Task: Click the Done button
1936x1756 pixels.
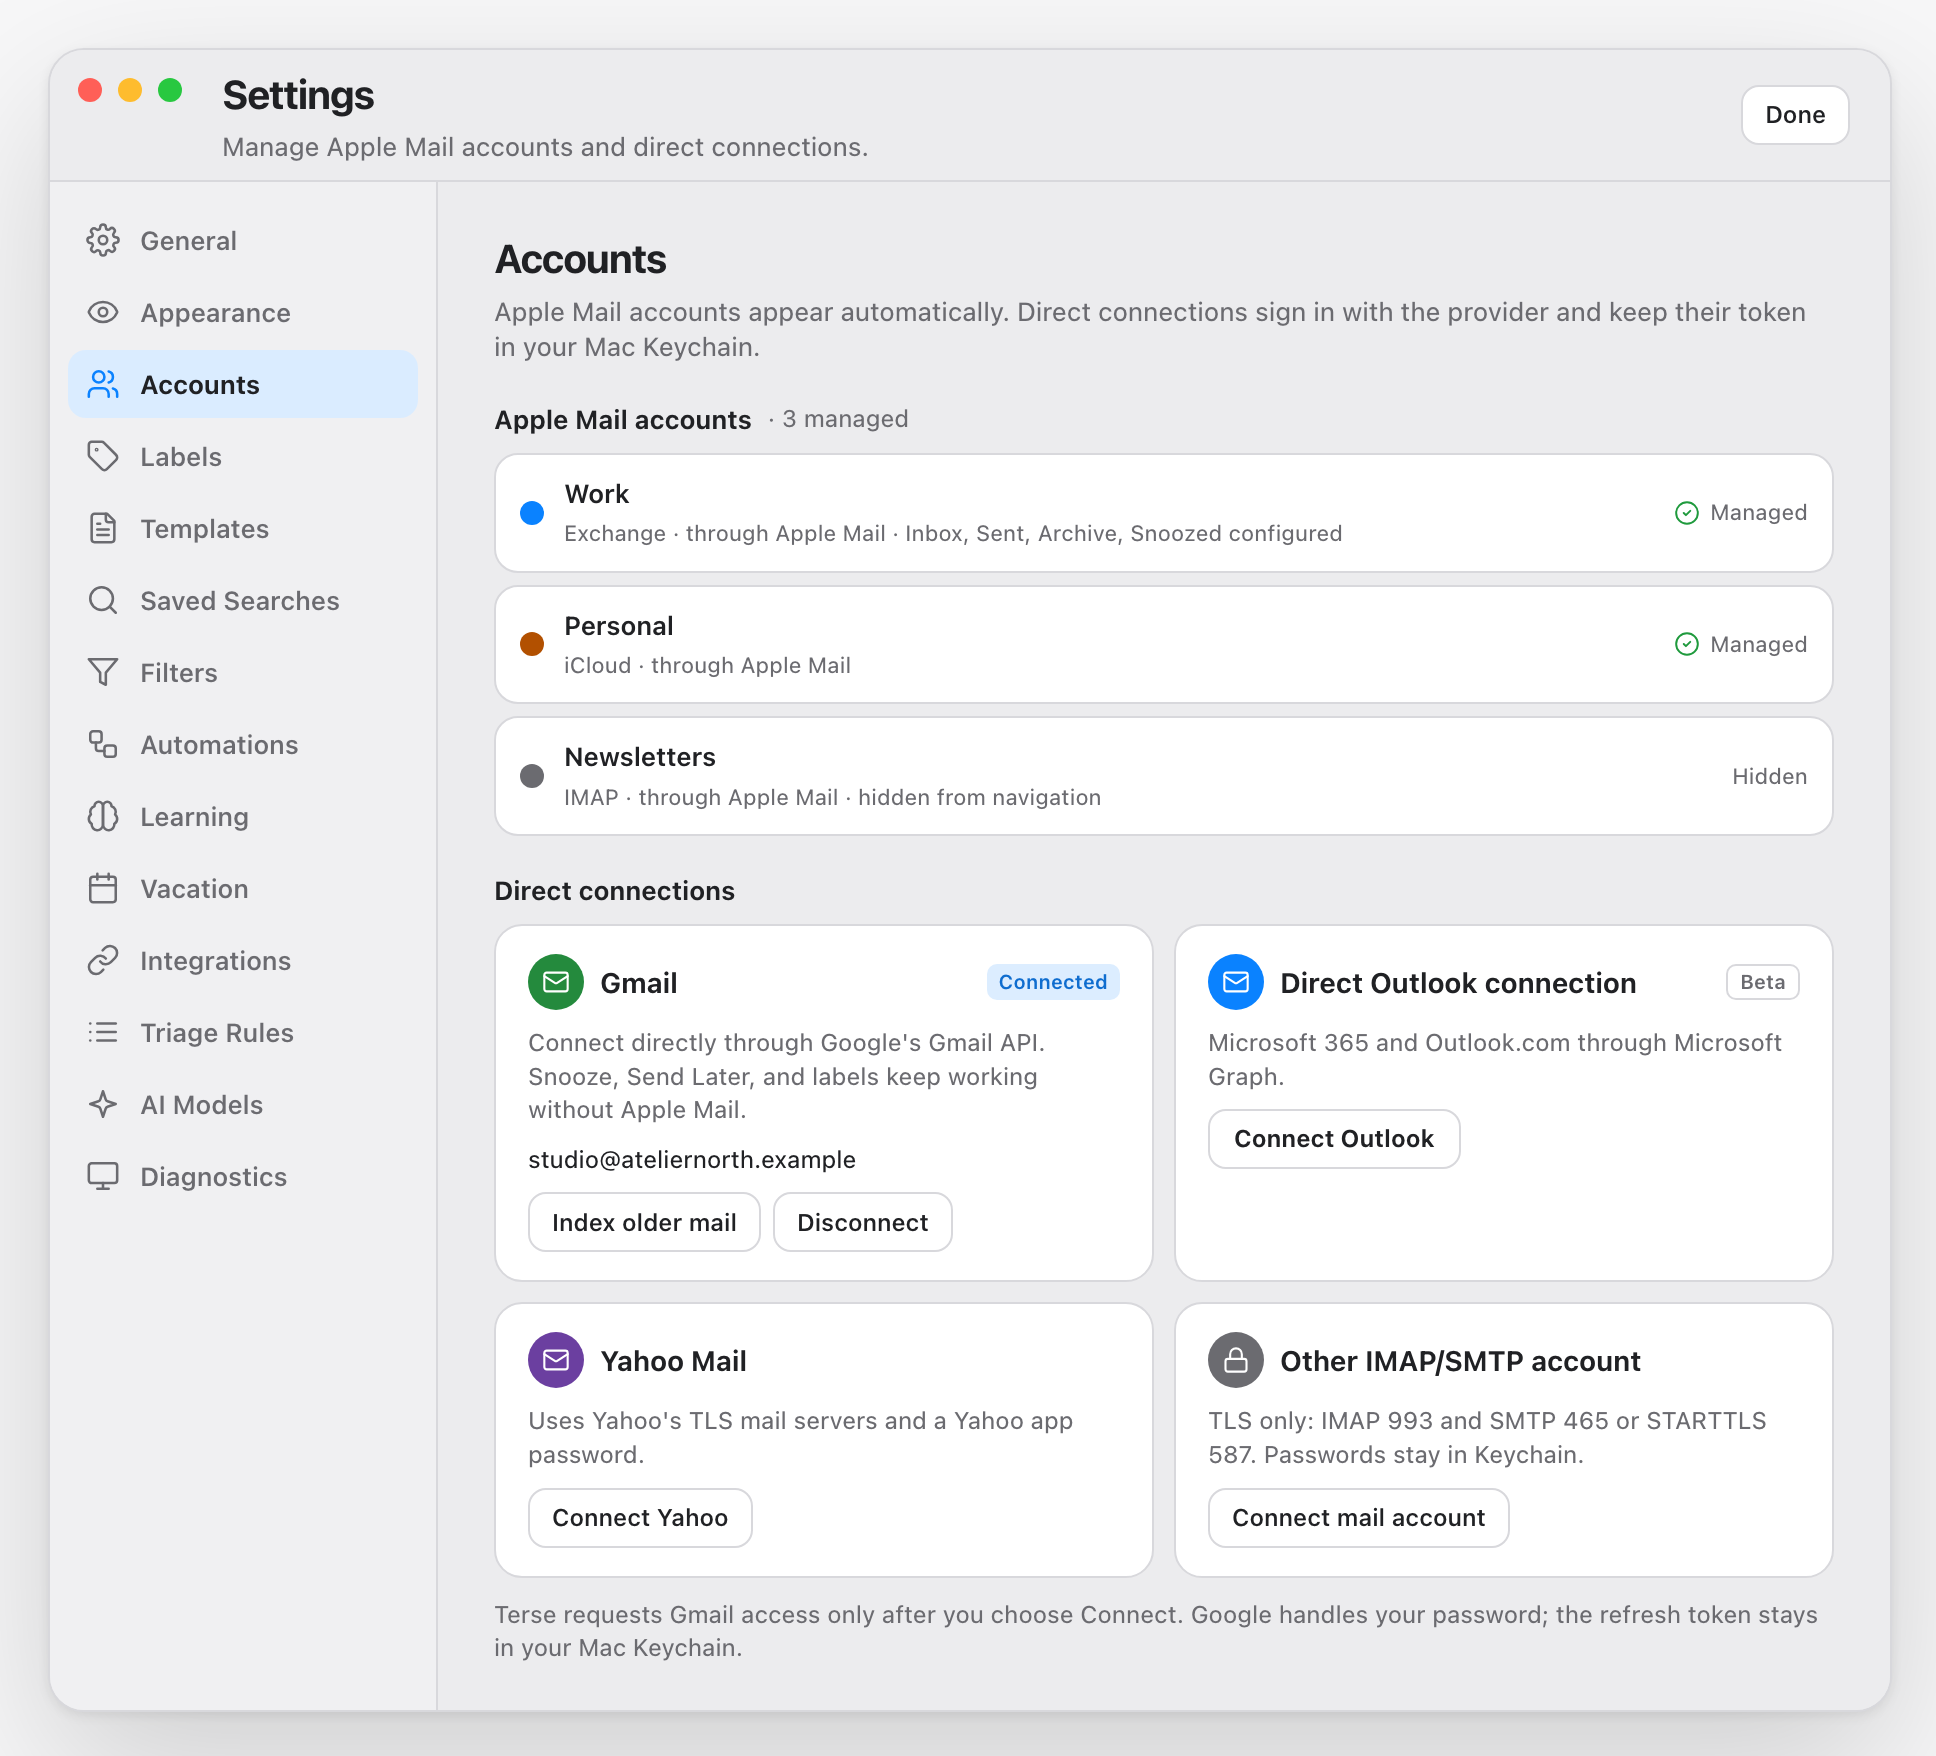Action: point(1795,115)
